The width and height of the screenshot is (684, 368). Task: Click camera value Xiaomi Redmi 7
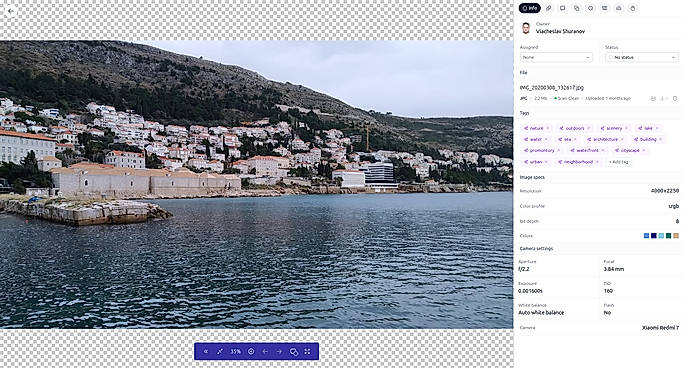tap(660, 327)
